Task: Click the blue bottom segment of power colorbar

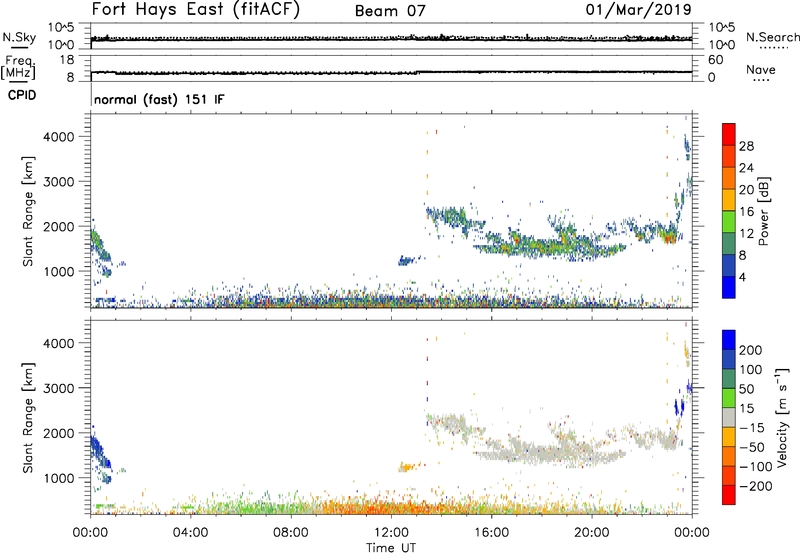Action: (x=729, y=287)
